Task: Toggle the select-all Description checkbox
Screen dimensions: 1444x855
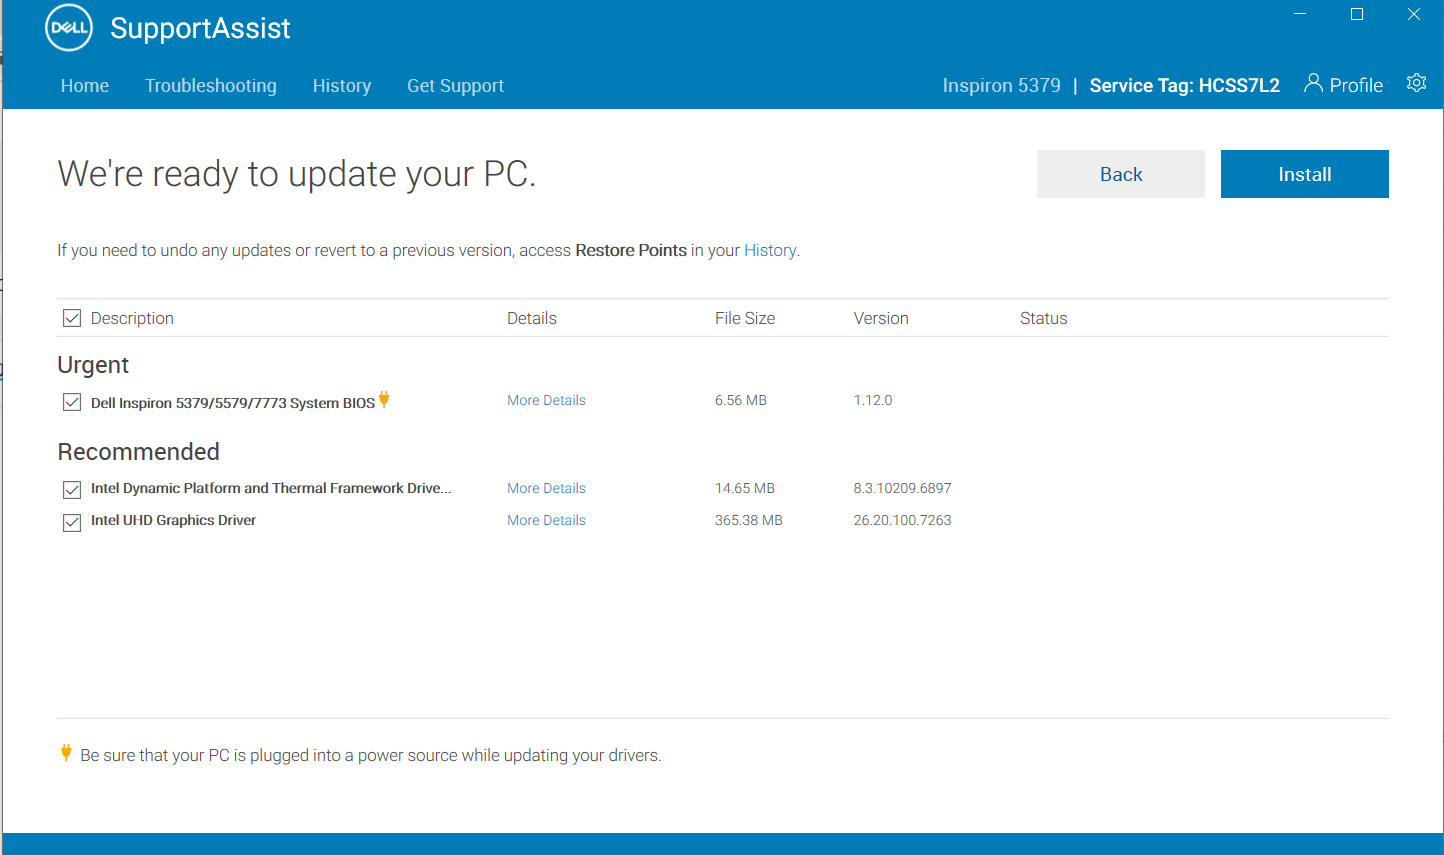Action: (x=72, y=318)
